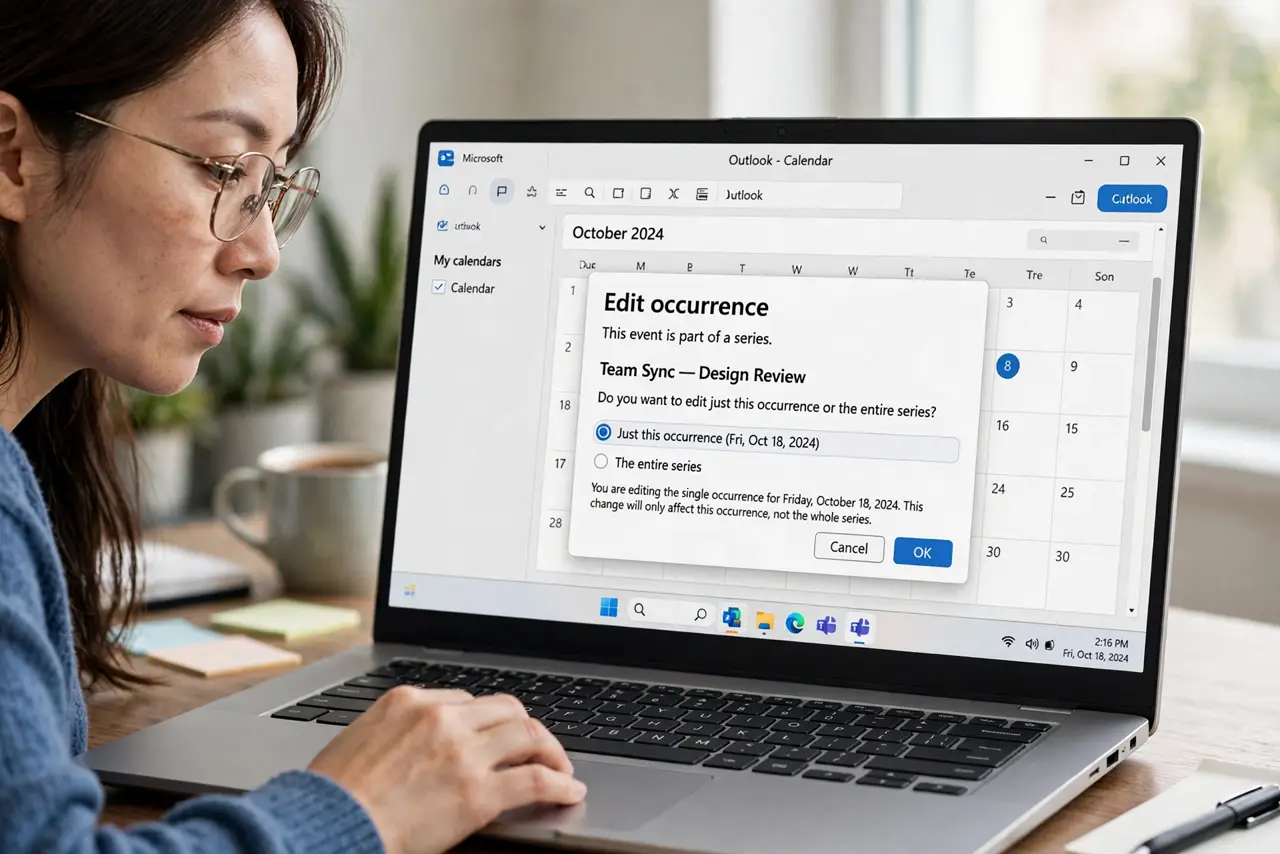Image resolution: width=1280 pixels, height=854 pixels.
Task: Click the taskbar search box
Action: point(670,611)
